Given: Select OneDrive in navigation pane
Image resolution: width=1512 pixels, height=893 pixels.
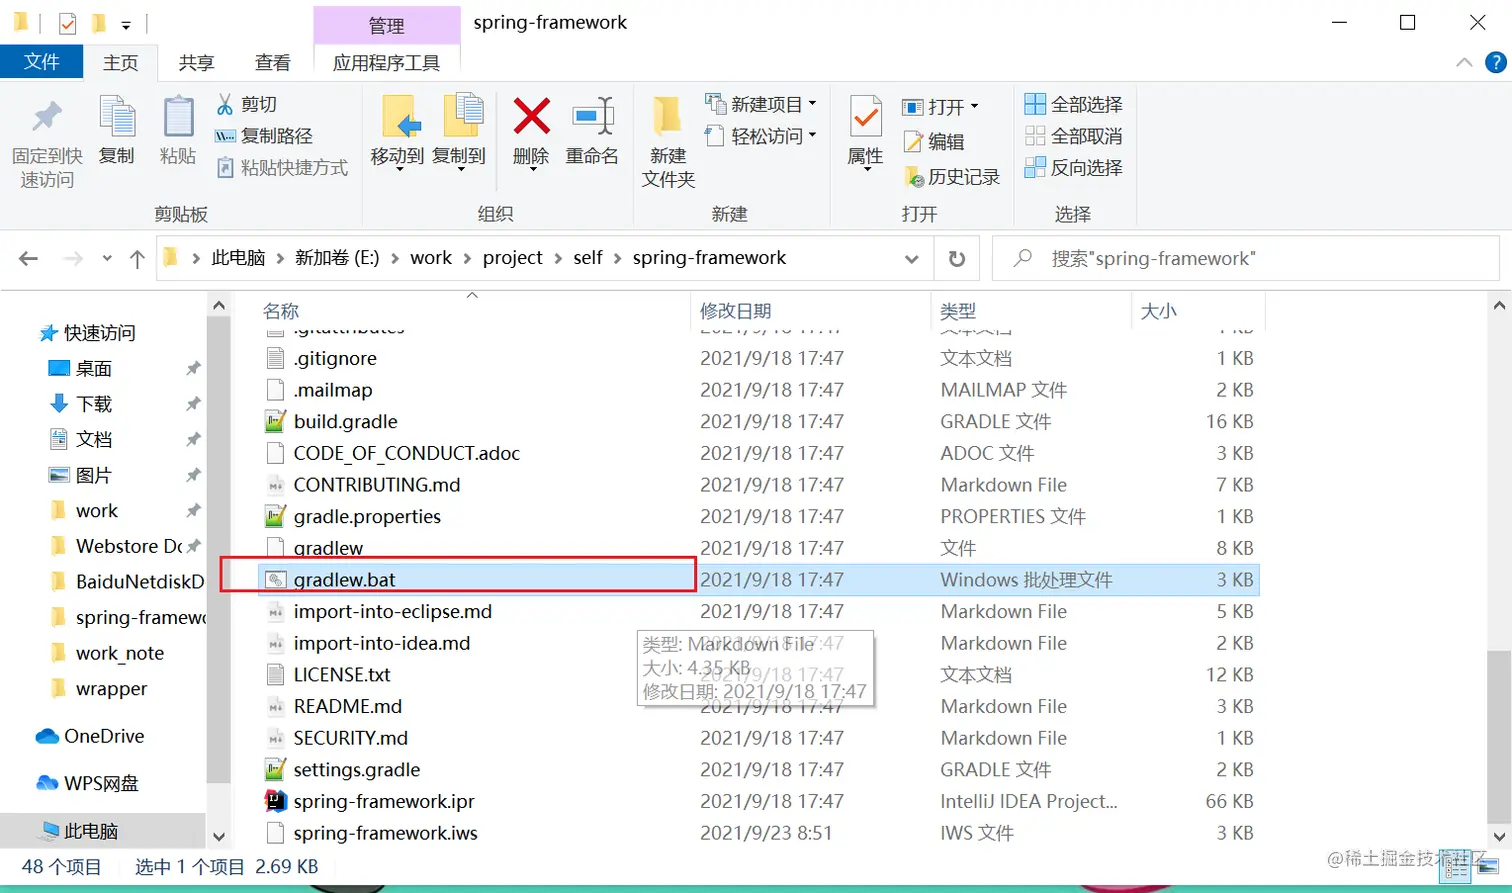Looking at the screenshot, I should pos(103,736).
